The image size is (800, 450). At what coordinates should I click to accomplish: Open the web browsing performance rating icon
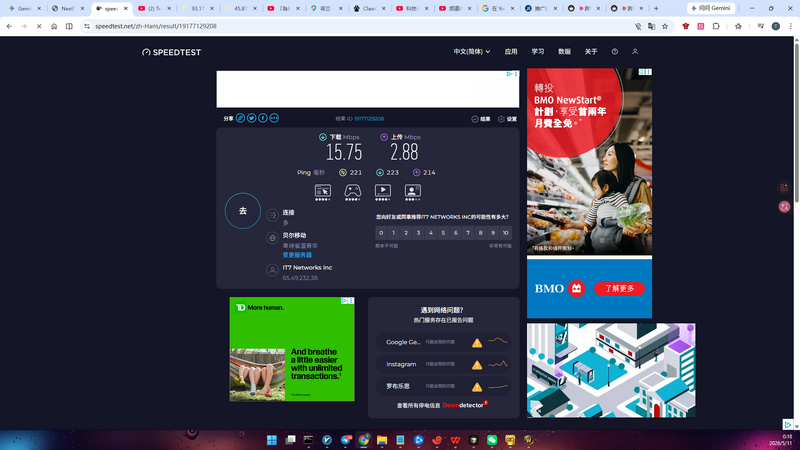(x=322, y=192)
